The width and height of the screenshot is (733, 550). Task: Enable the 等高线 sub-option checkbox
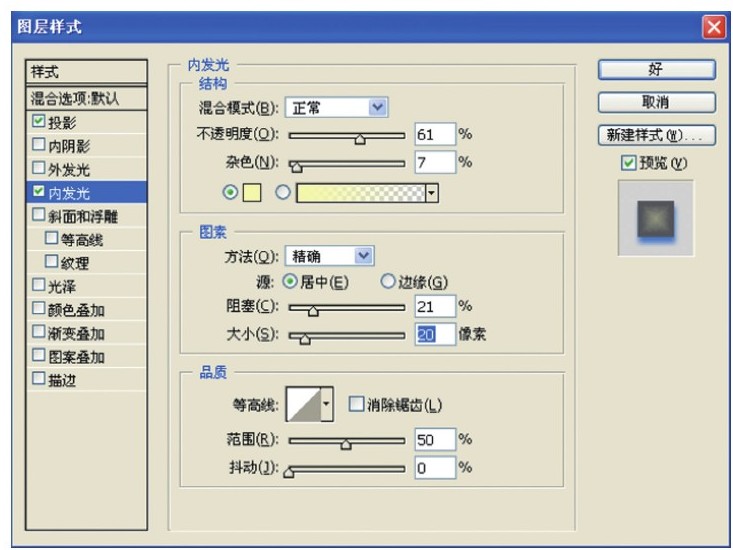(51, 238)
